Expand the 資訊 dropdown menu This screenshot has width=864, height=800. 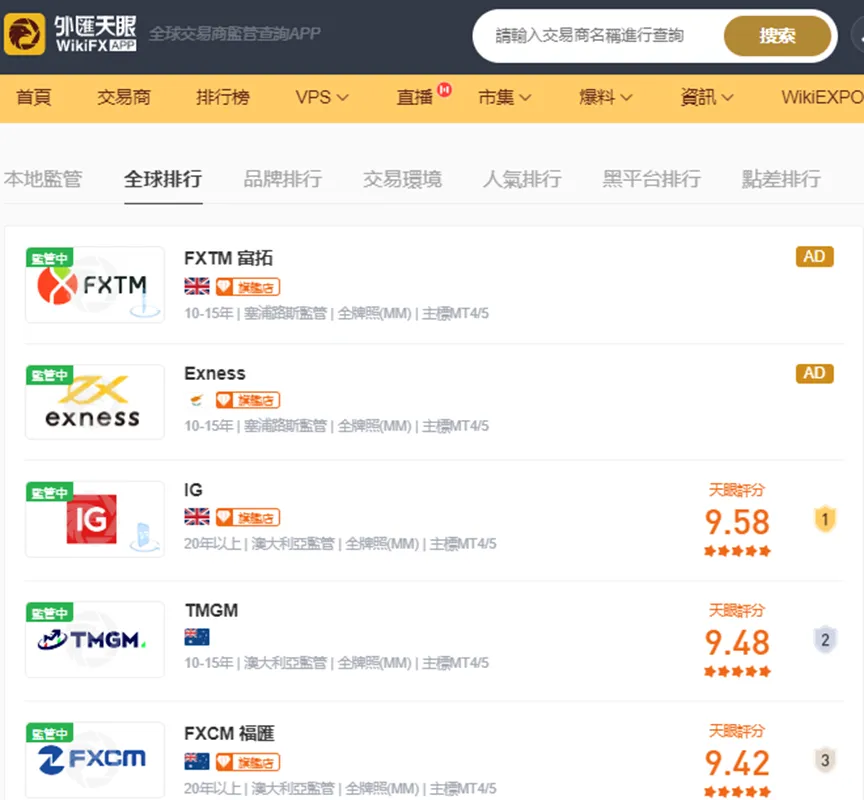coord(707,98)
